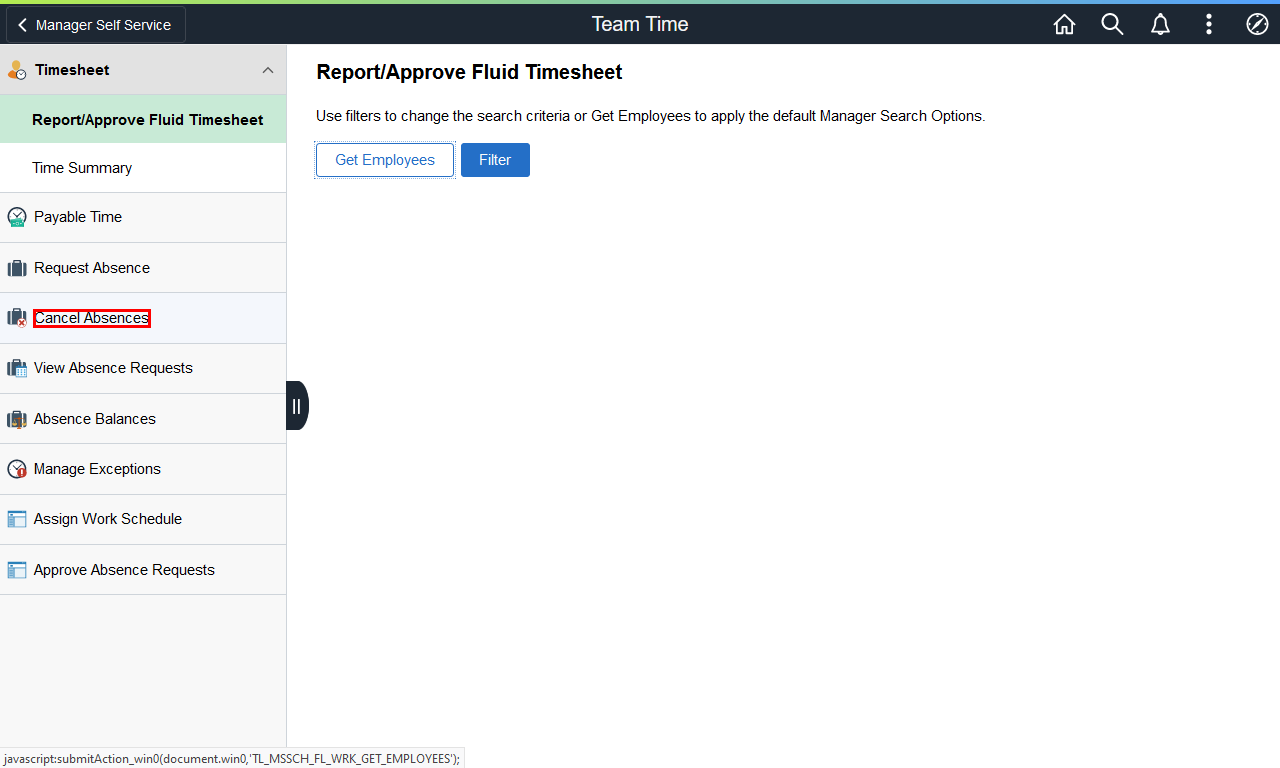Screen dimensions: 1280x768
Task: Click the Timesheet person-clock icon
Action: click(17, 70)
